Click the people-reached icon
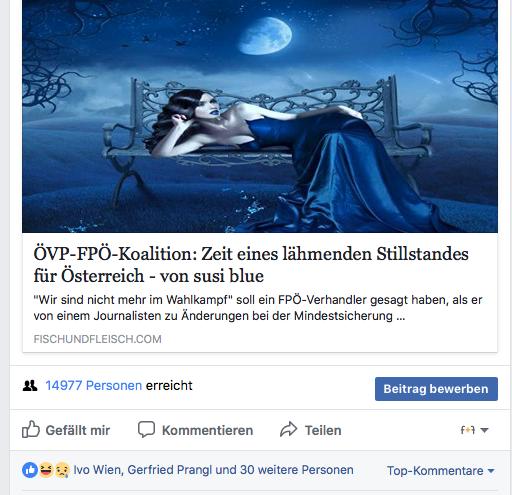512x495 pixels. [30, 386]
